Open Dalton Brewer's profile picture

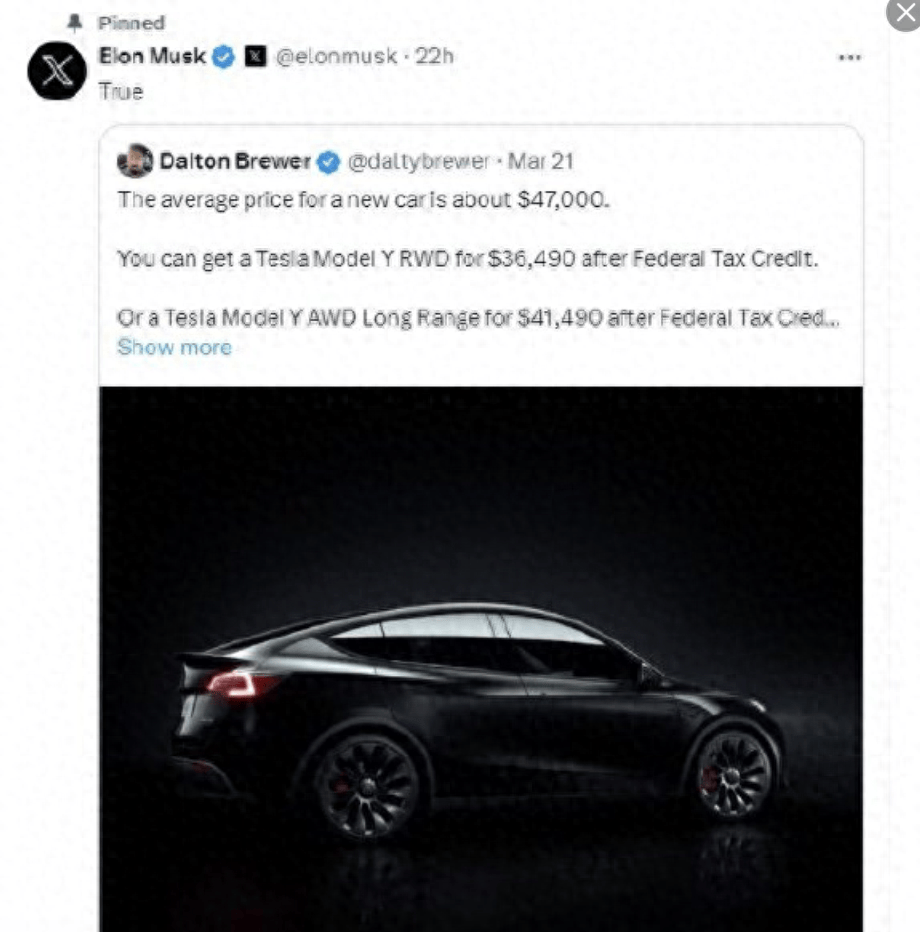[135, 160]
